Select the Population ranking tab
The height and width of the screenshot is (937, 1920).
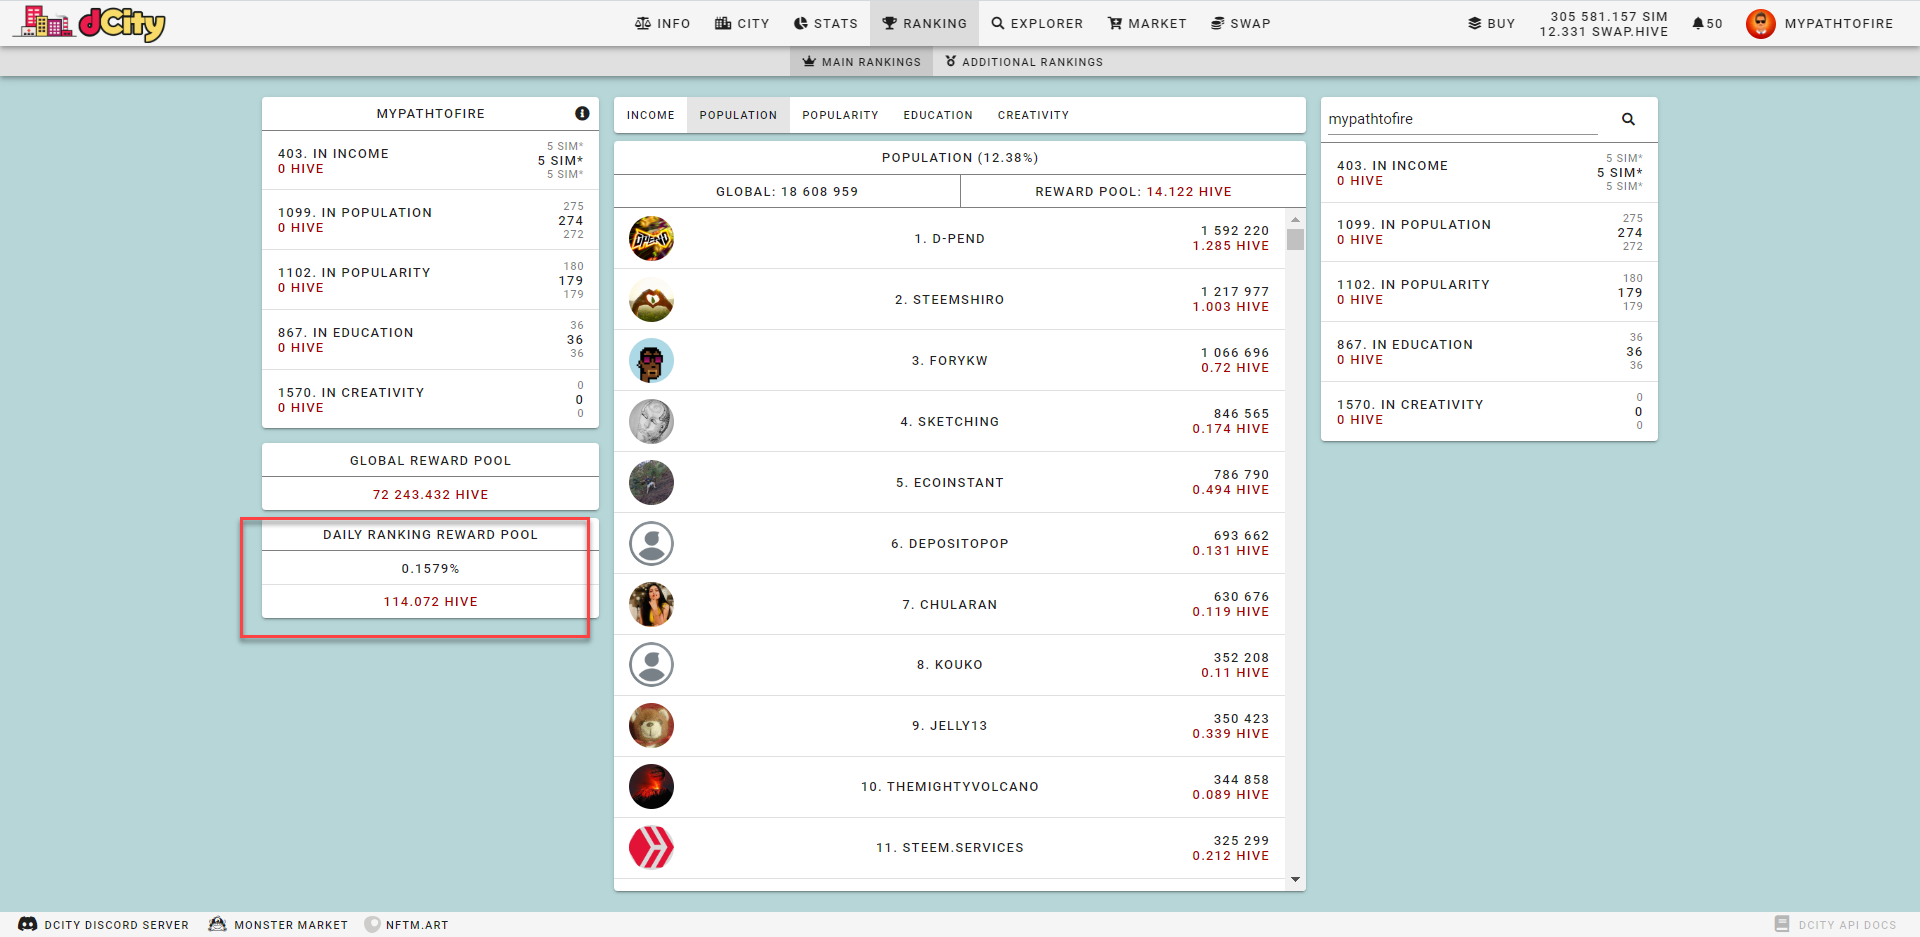[x=738, y=115]
